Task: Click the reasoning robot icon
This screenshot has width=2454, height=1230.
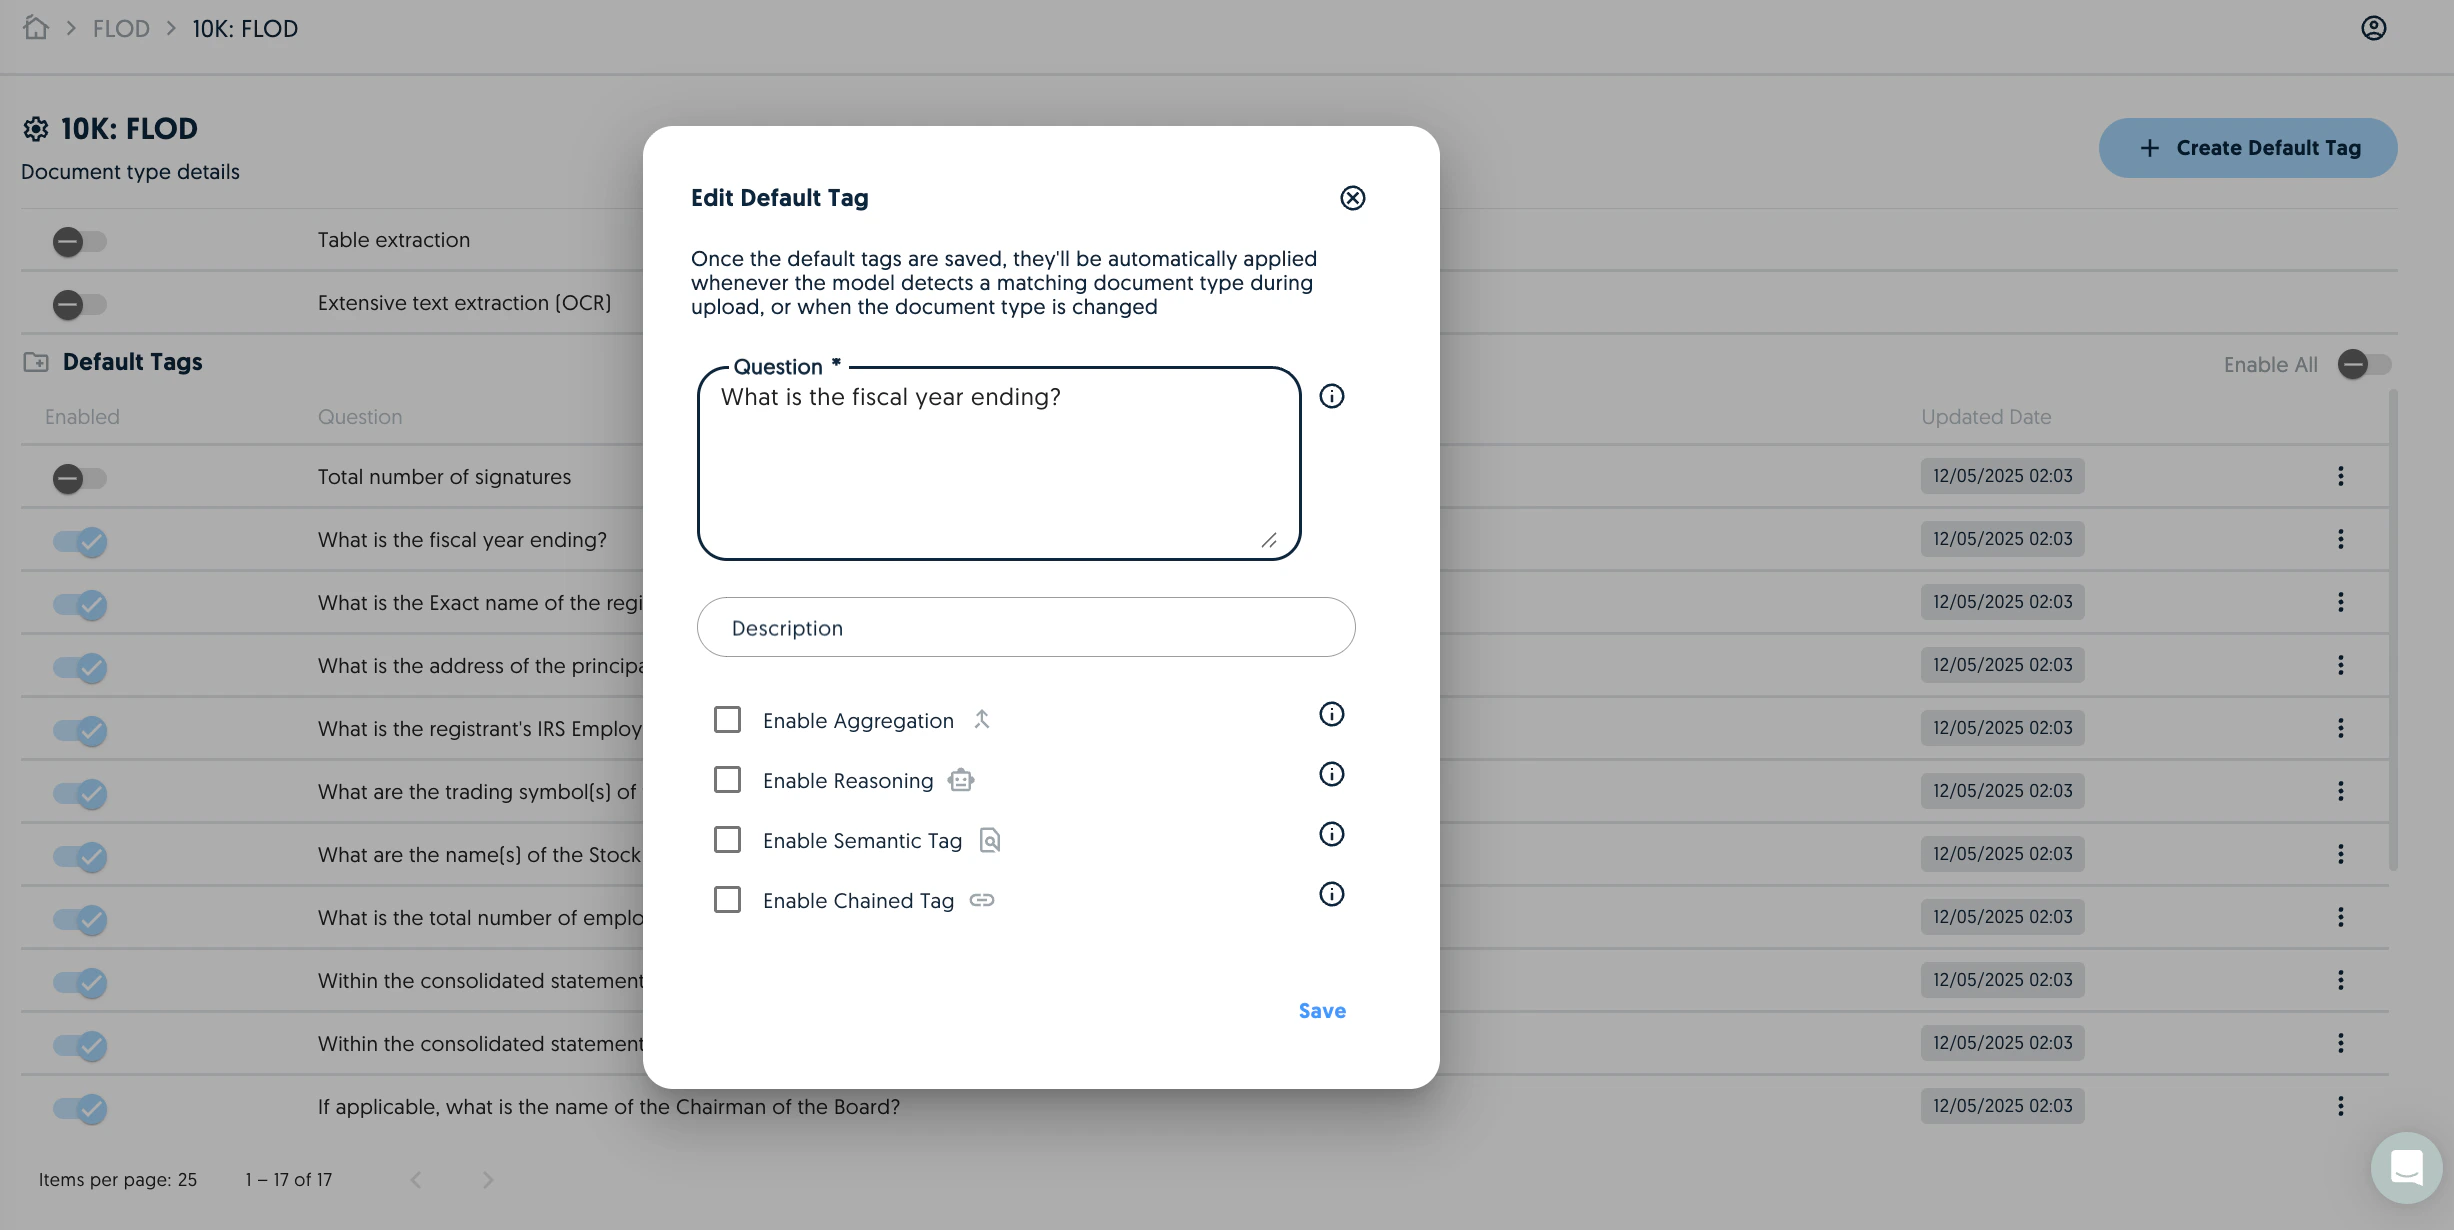Action: point(961,780)
